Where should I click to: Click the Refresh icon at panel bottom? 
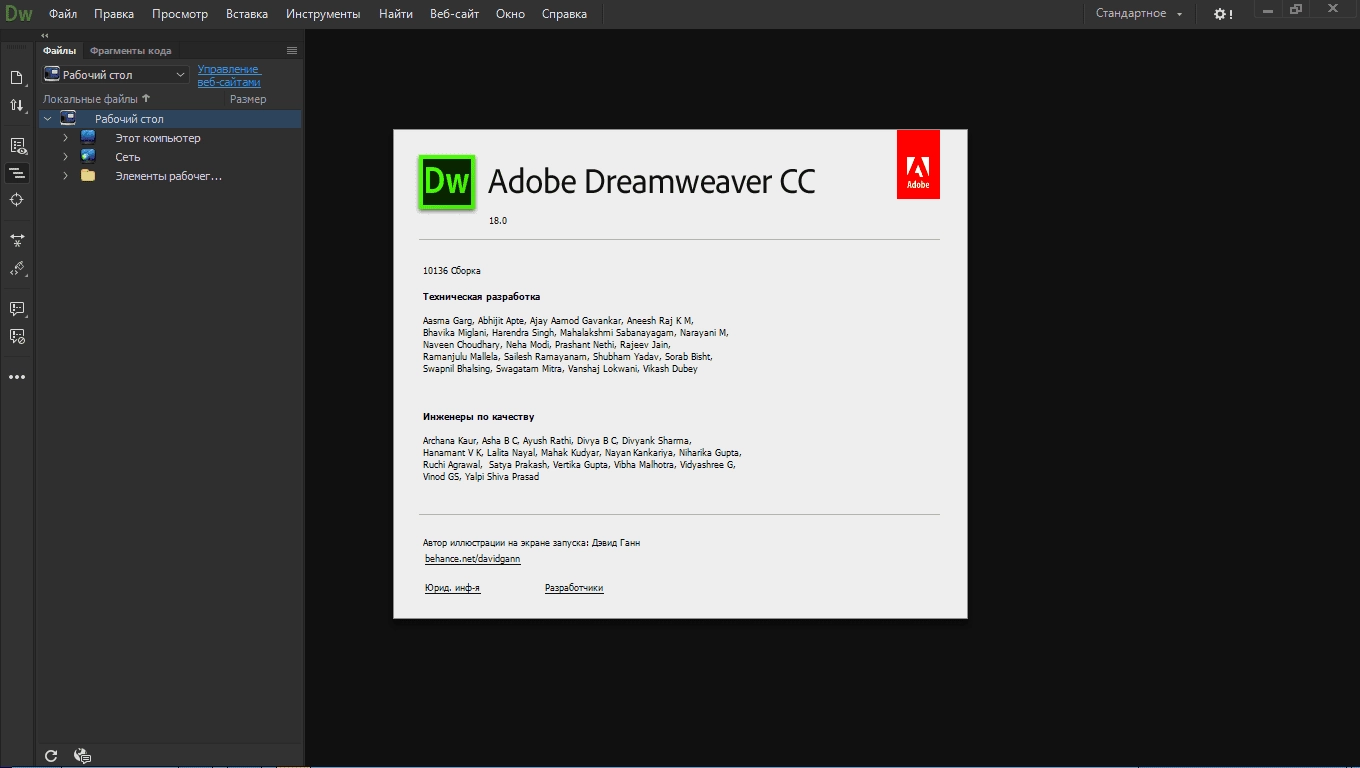tap(51, 756)
